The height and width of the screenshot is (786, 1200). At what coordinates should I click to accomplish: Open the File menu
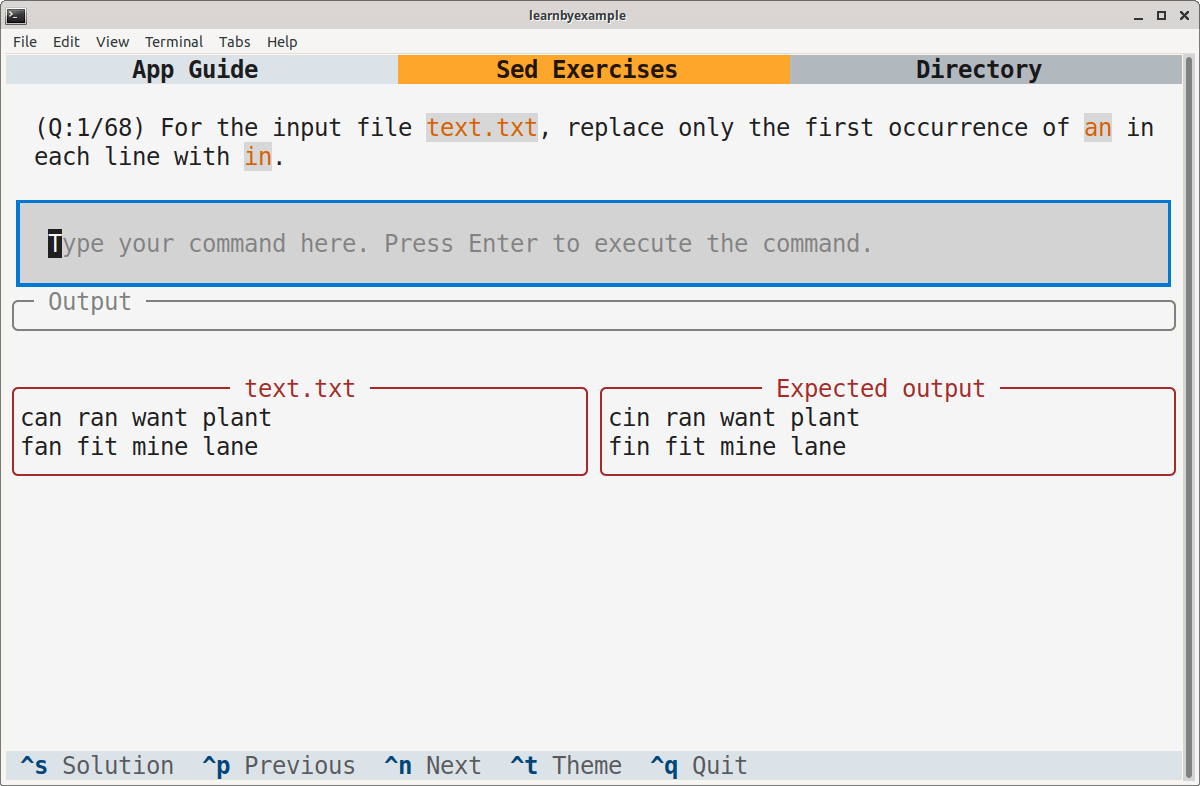24,42
